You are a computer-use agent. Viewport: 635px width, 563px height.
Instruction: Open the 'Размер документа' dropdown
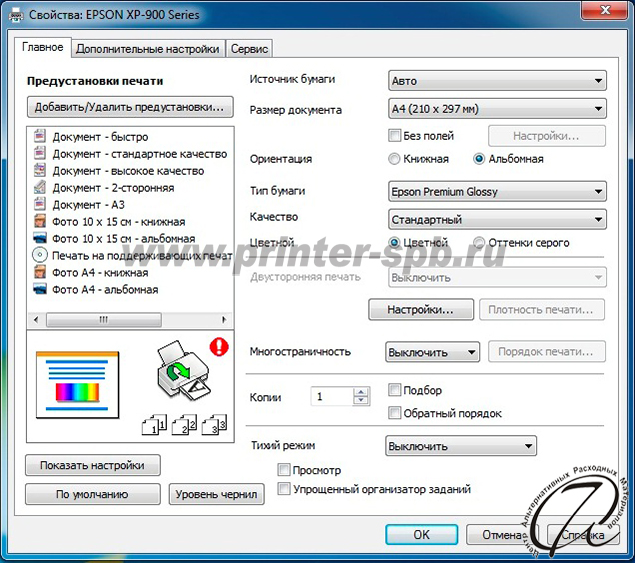pos(497,109)
